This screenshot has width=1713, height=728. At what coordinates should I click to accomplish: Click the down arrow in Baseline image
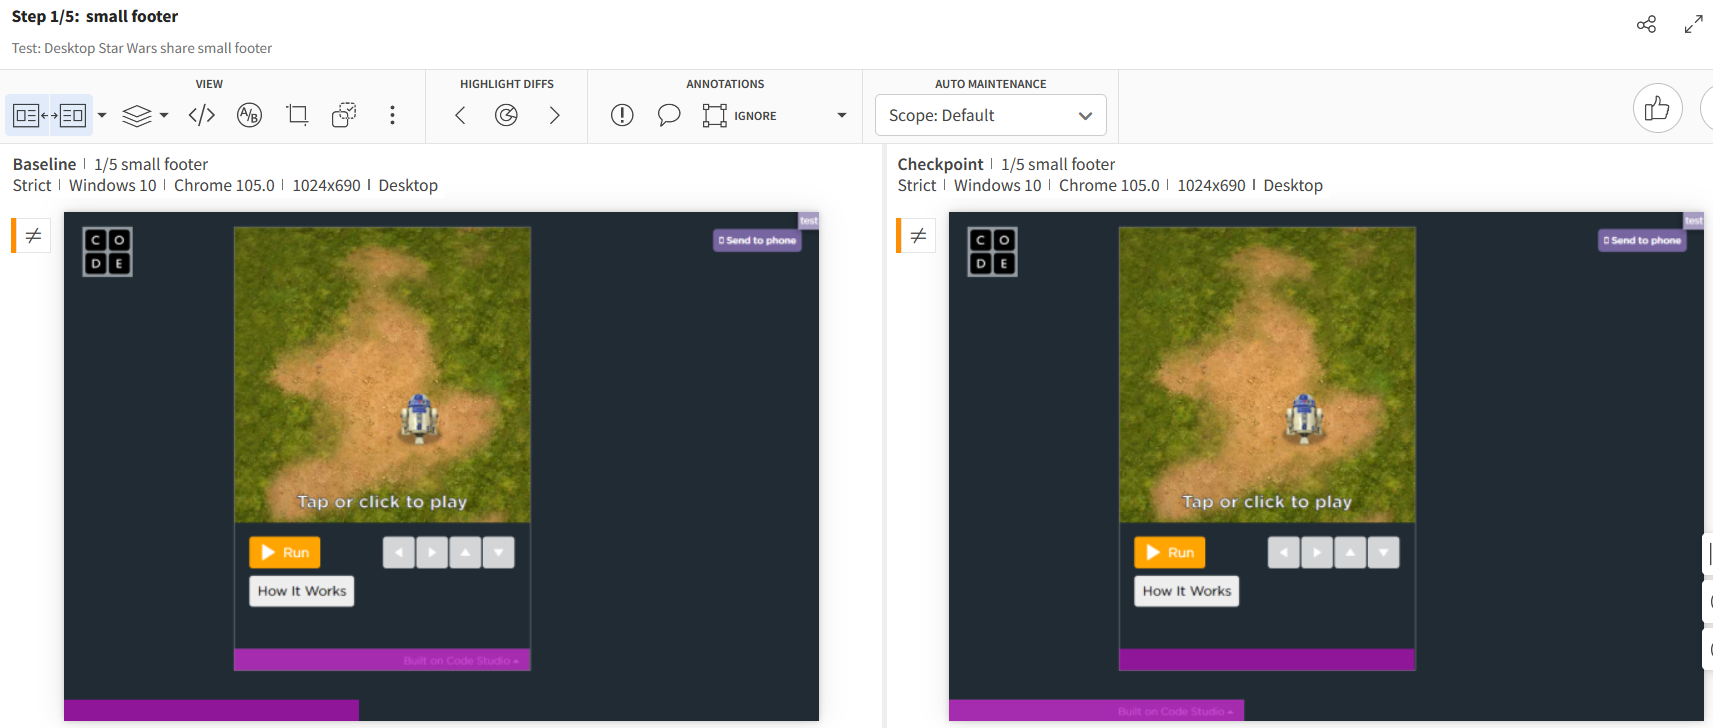pos(498,552)
